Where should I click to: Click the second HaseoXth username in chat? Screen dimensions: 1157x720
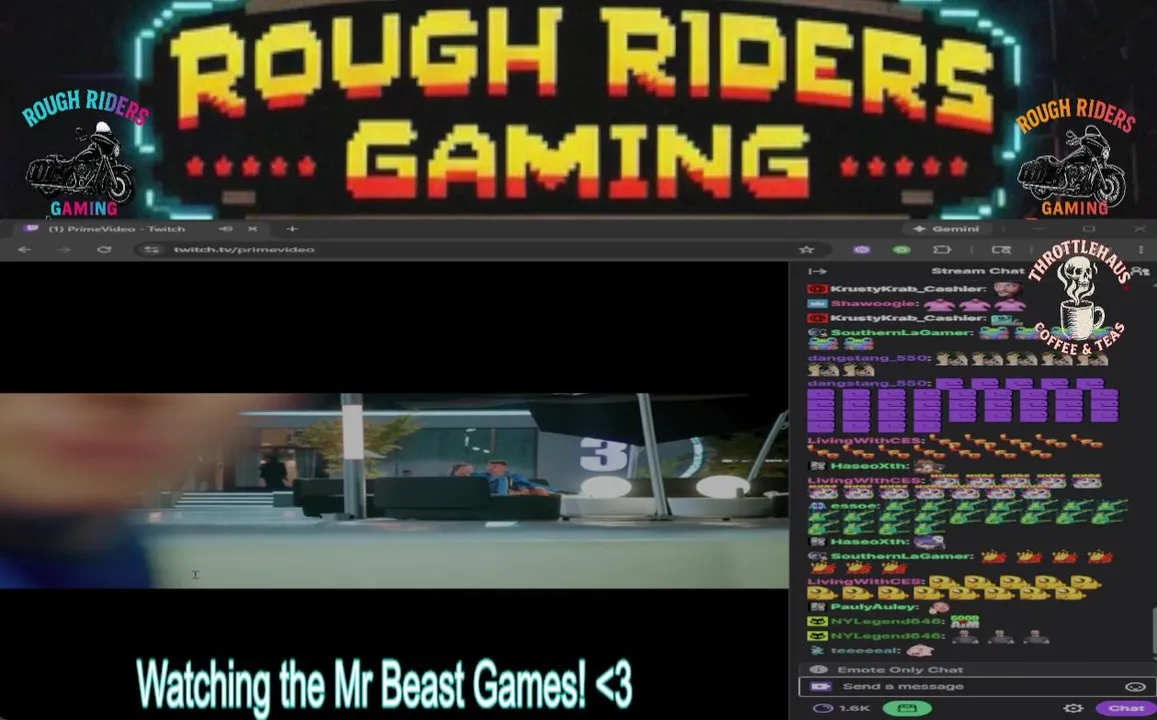[869, 541]
